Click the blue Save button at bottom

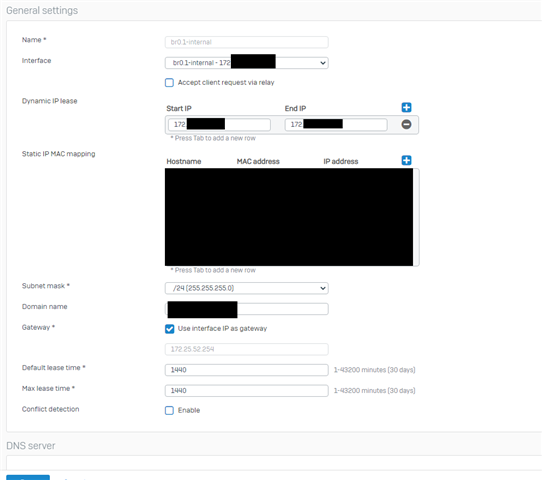point(28,478)
